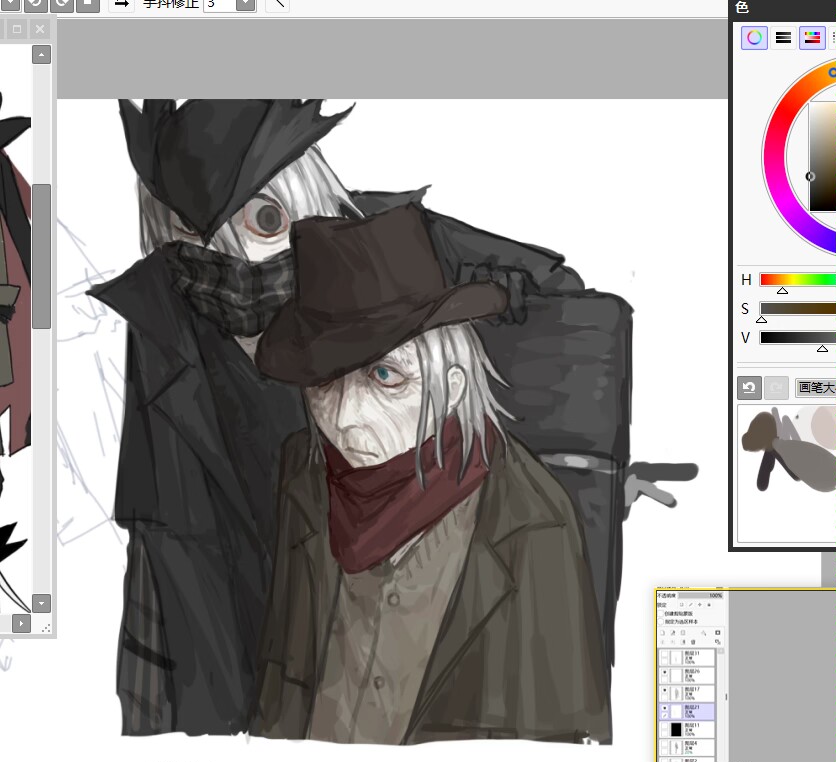Click the reference window scroll-up arrow
This screenshot has width=836, height=762.
click(x=42, y=54)
